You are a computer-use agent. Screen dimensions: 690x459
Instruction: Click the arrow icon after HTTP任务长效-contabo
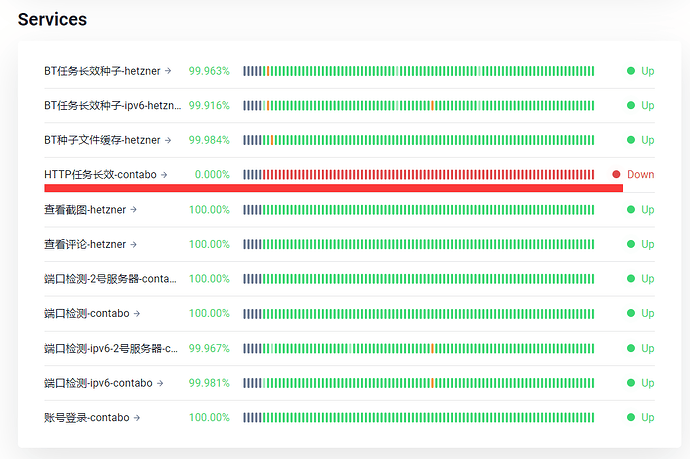point(164,175)
